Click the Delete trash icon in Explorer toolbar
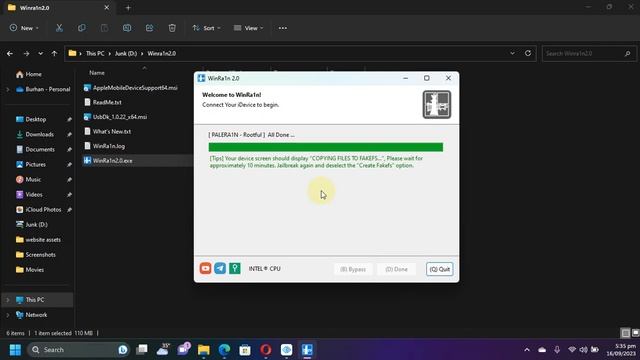This screenshot has height=360, width=640. pyautogui.click(x=172, y=28)
